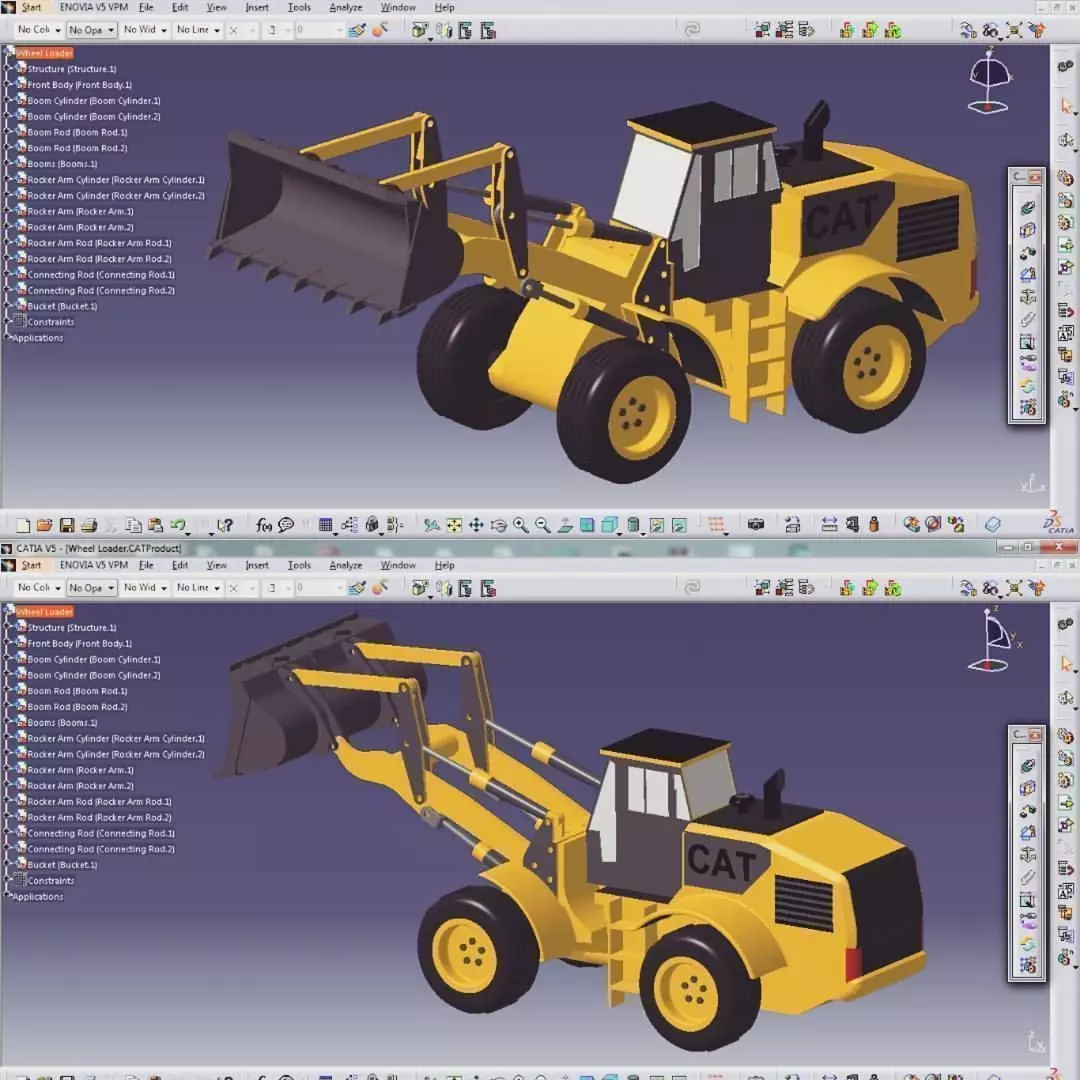
Task: Open Help menu in upper window
Action: [x=444, y=8]
